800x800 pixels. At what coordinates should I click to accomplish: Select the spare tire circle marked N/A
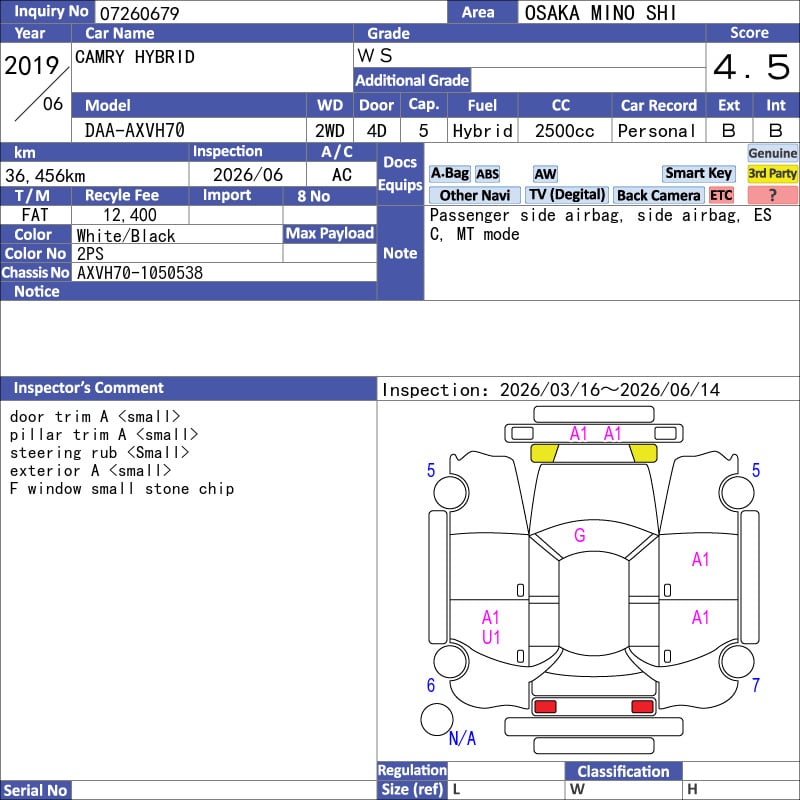click(437, 719)
